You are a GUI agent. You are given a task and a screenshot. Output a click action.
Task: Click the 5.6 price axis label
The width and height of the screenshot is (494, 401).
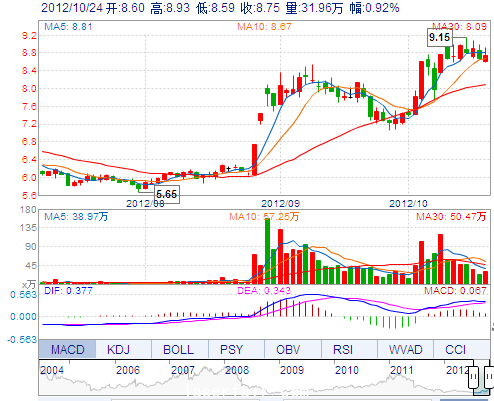click(29, 195)
